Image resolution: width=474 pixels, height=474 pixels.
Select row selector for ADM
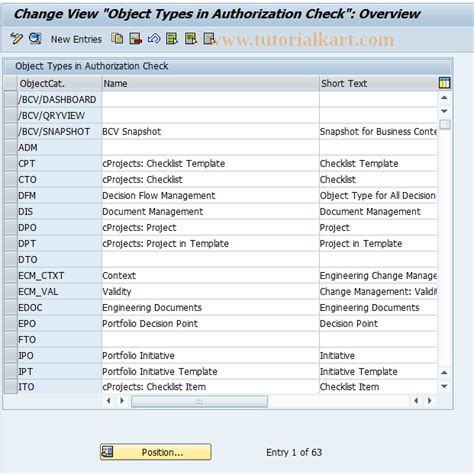click(x=11, y=147)
